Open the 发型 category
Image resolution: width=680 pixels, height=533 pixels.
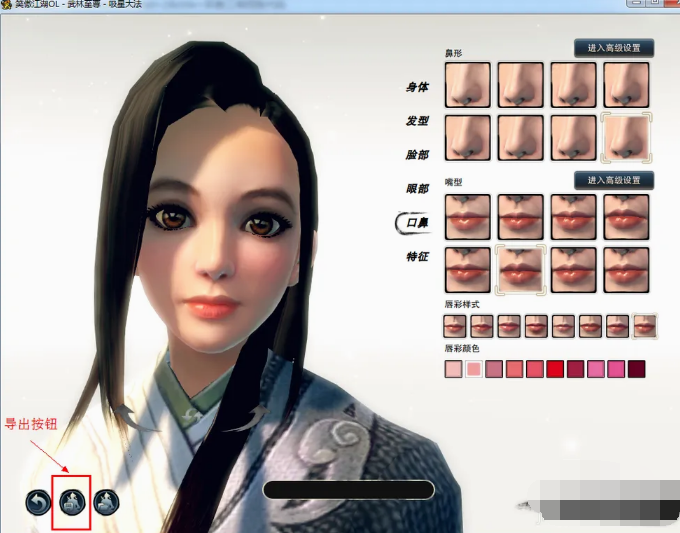click(x=417, y=121)
